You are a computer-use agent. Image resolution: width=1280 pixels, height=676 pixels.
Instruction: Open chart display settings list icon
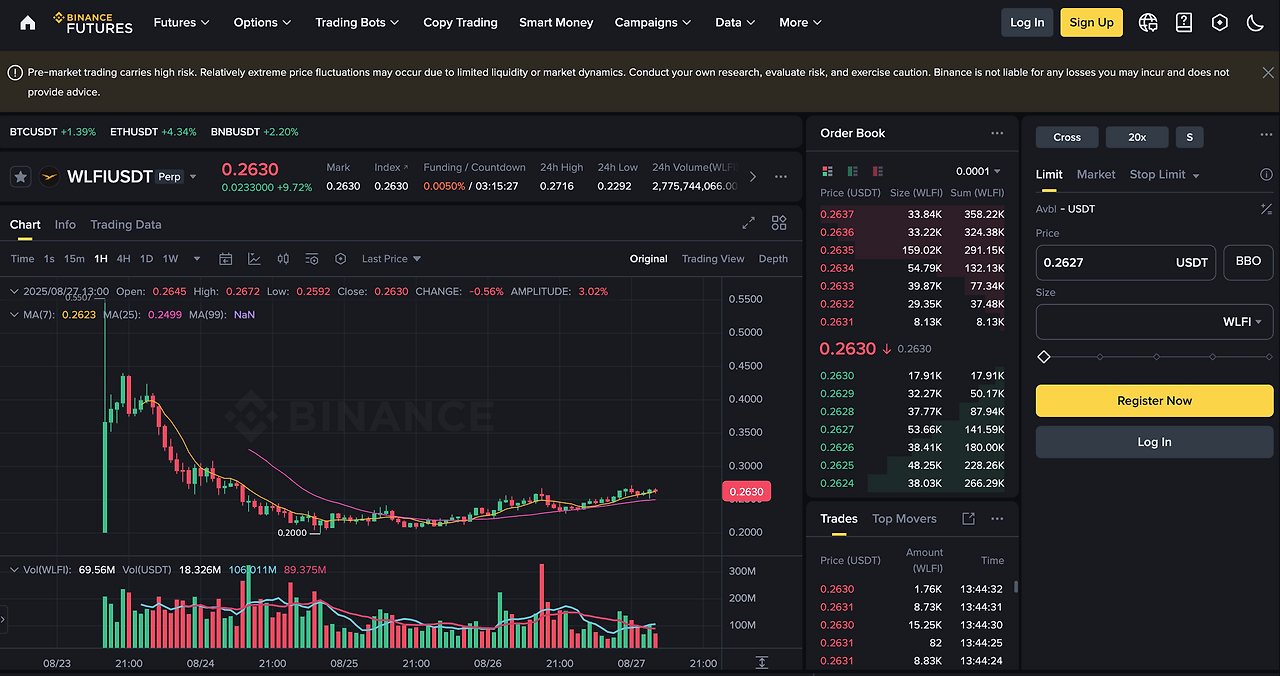tap(312, 259)
